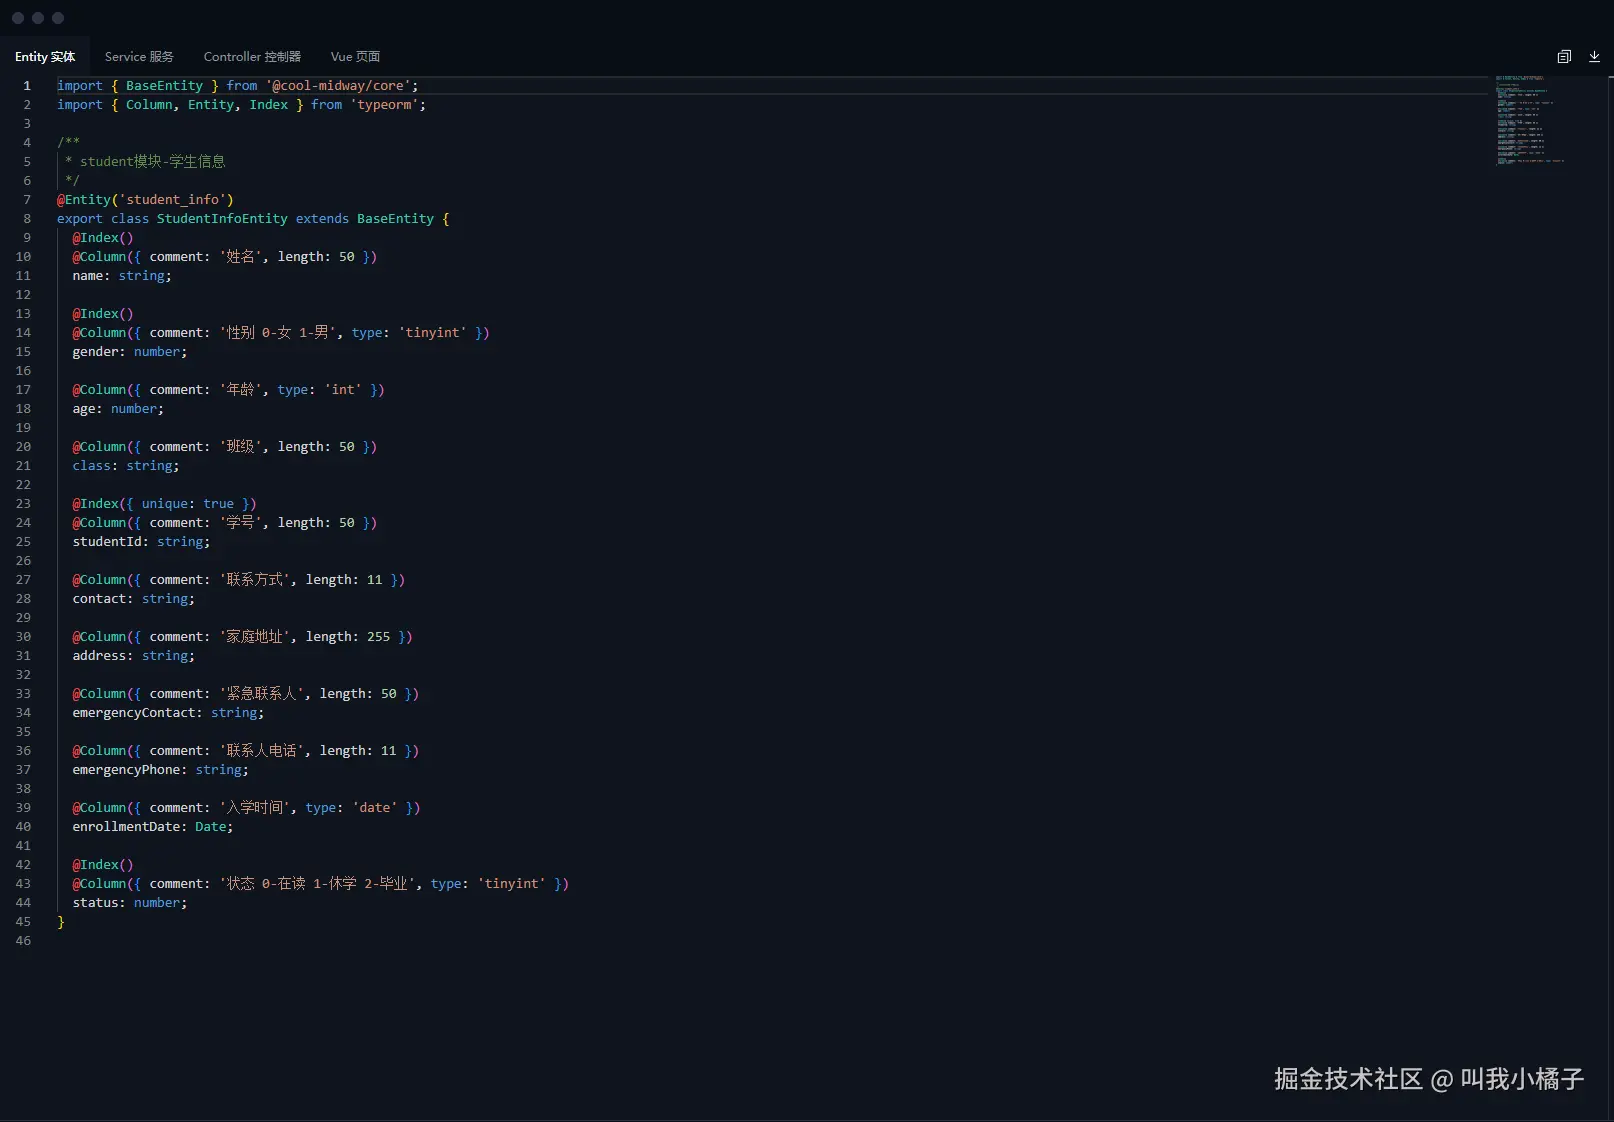Screen dimensions: 1614x1122
Task: Download the code file using the download icon
Action: pyautogui.click(x=1594, y=57)
